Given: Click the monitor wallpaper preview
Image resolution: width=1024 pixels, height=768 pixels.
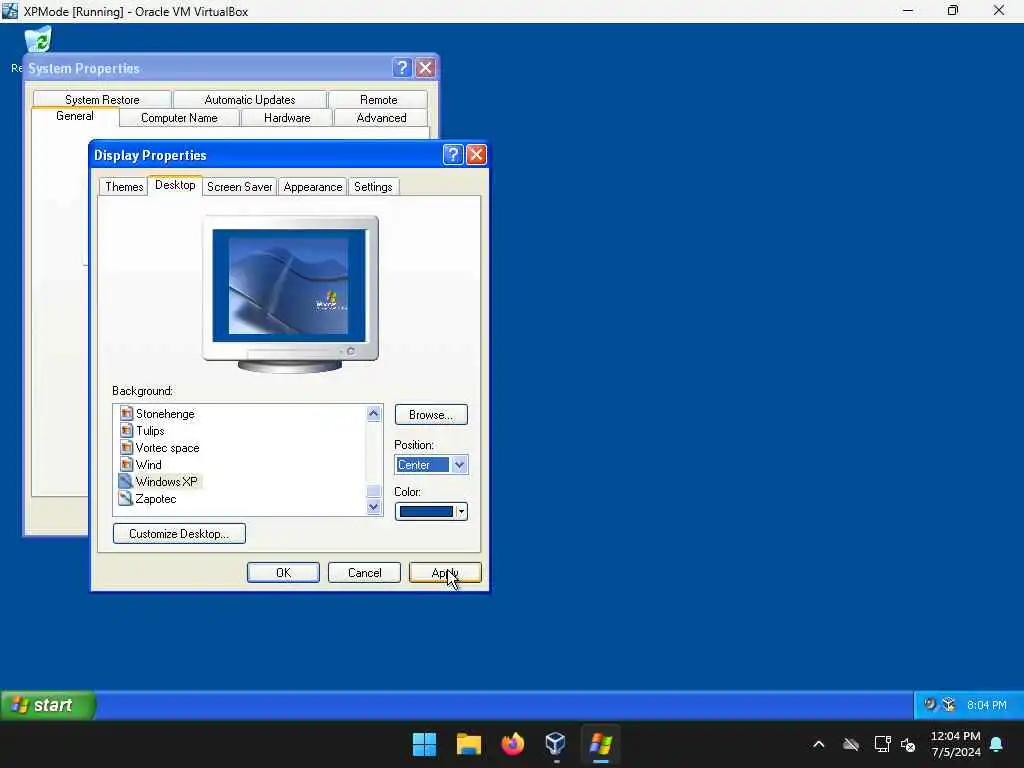Looking at the screenshot, I should [x=289, y=285].
